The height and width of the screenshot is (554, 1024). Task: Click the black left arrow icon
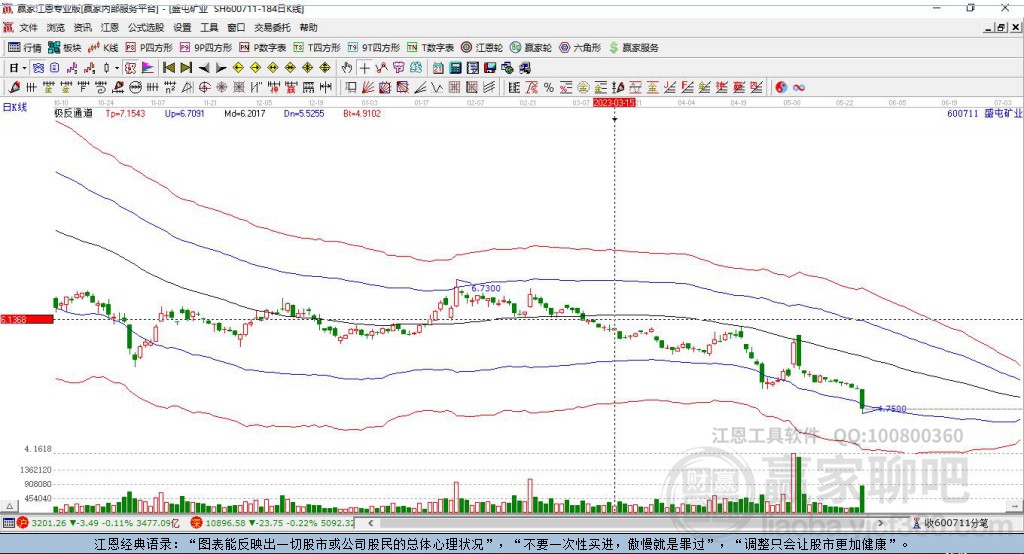click(204, 68)
